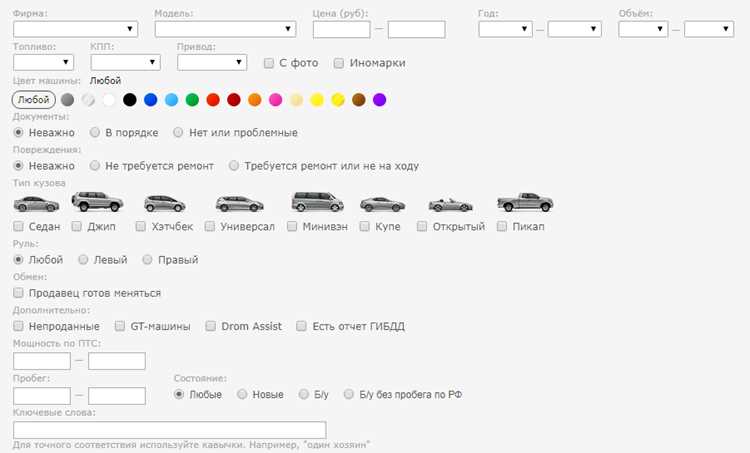The width and height of the screenshot is (750, 453).
Task: Enable the 'С фото' checkbox
Action: [269, 63]
